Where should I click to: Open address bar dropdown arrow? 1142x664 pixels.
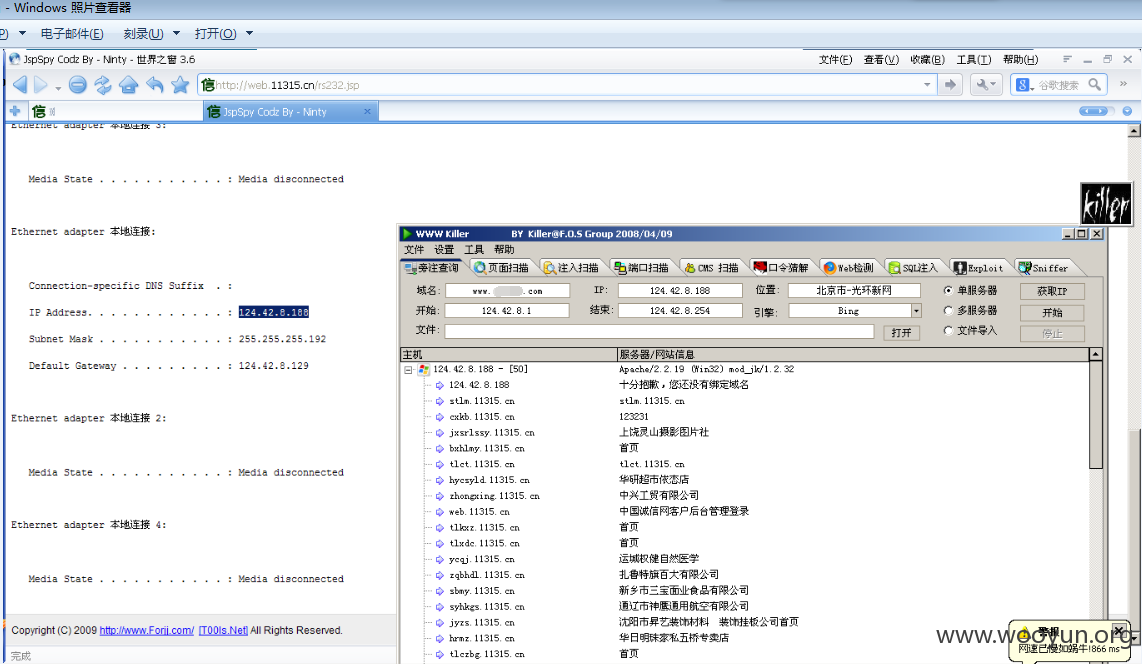(x=926, y=85)
